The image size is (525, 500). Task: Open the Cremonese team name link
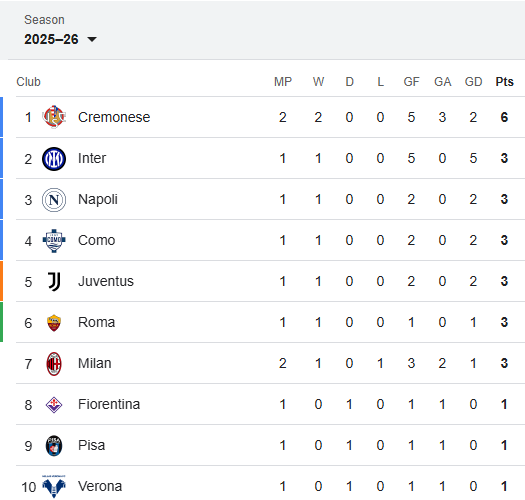click(x=114, y=117)
